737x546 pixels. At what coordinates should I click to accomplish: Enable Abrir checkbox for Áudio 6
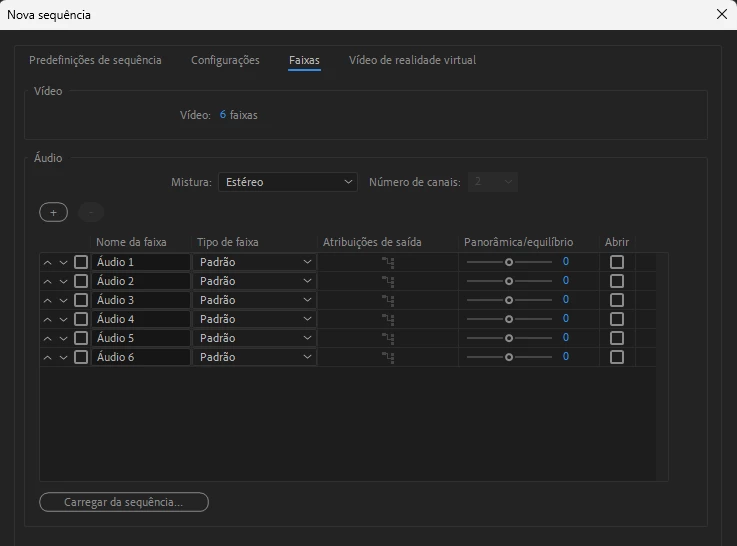[x=617, y=357]
